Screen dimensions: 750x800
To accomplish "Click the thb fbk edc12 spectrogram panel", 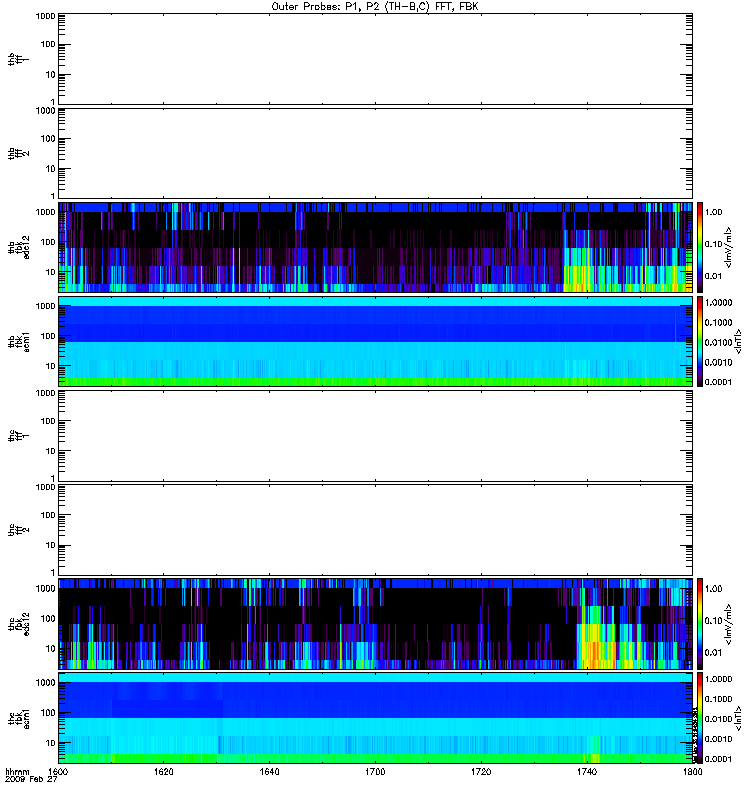I will click(x=376, y=247).
